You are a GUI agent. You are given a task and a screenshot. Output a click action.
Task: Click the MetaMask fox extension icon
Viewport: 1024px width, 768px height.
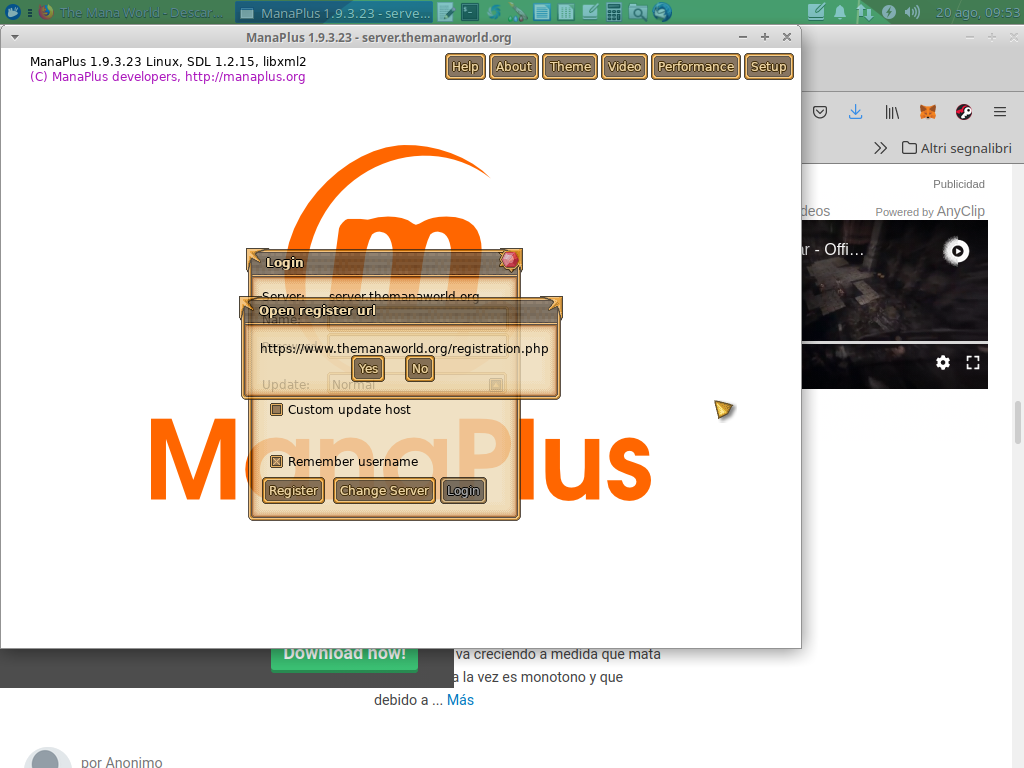(928, 112)
